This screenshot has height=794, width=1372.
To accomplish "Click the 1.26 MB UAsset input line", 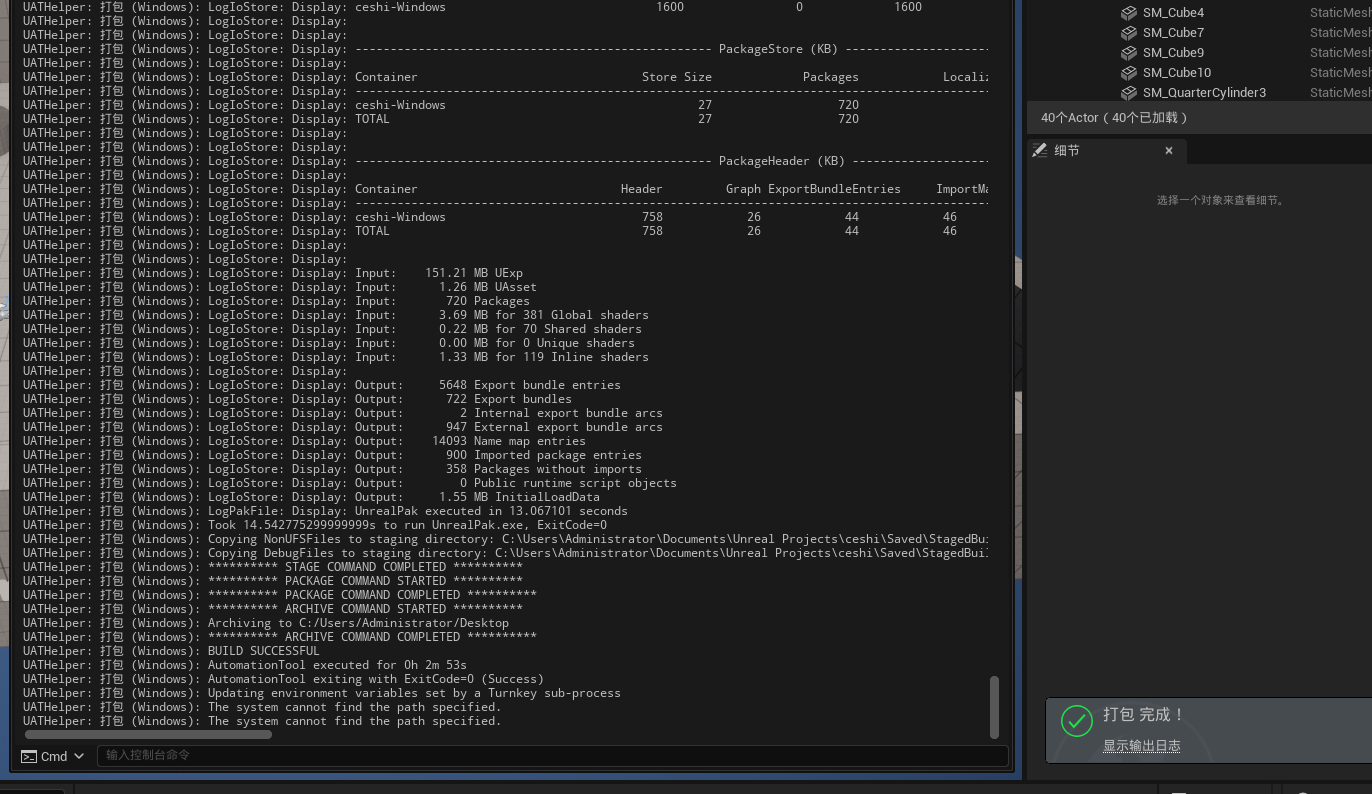I will point(280,287).
